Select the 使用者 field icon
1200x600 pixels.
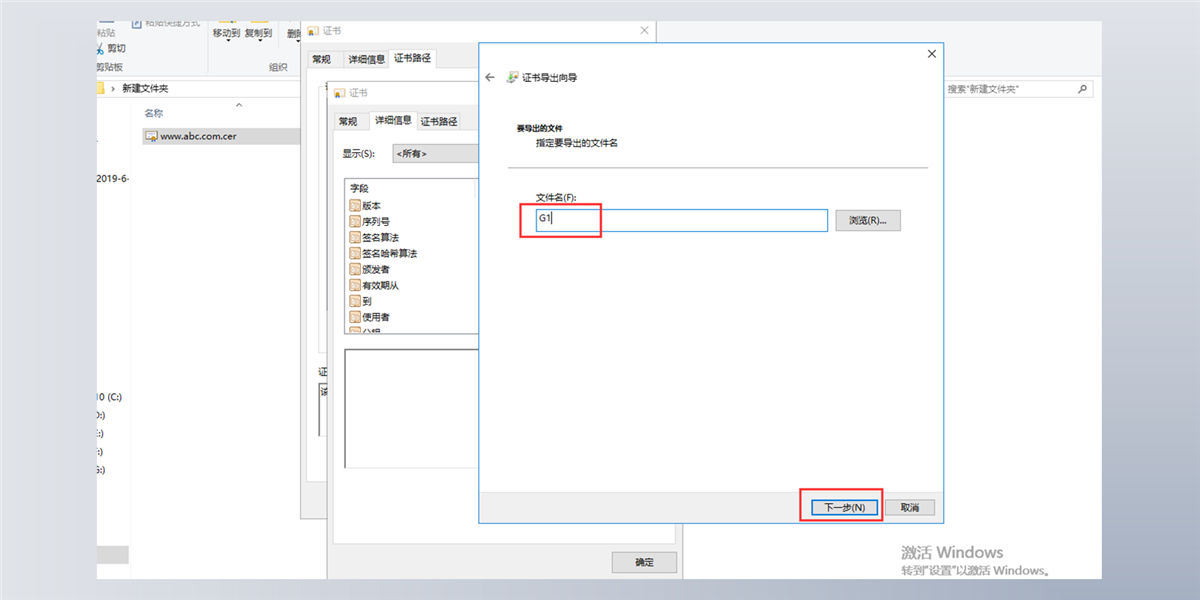pyautogui.click(x=355, y=317)
